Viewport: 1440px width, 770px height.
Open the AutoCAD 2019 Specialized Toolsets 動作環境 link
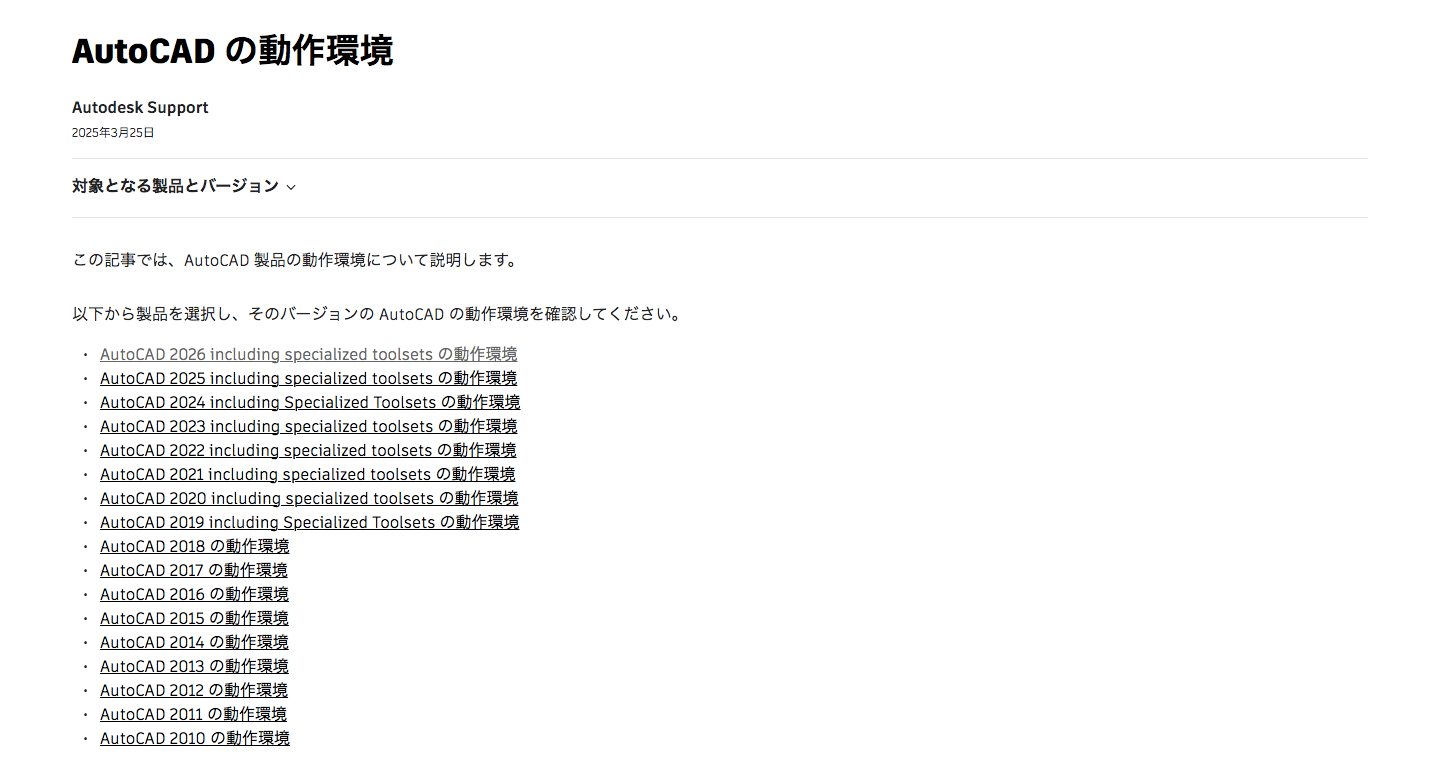310,522
